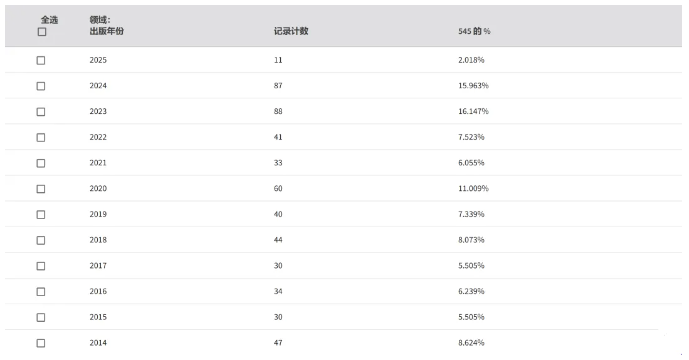Mark the 2014 row checkbox

pyautogui.click(x=41, y=343)
